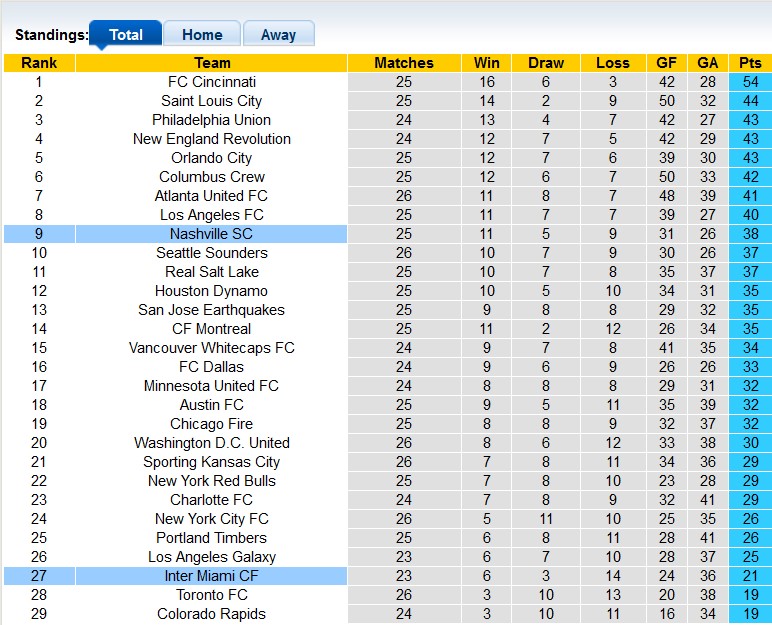Sort by the Pts column header
This screenshot has width=772, height=625.
[750, 63]
